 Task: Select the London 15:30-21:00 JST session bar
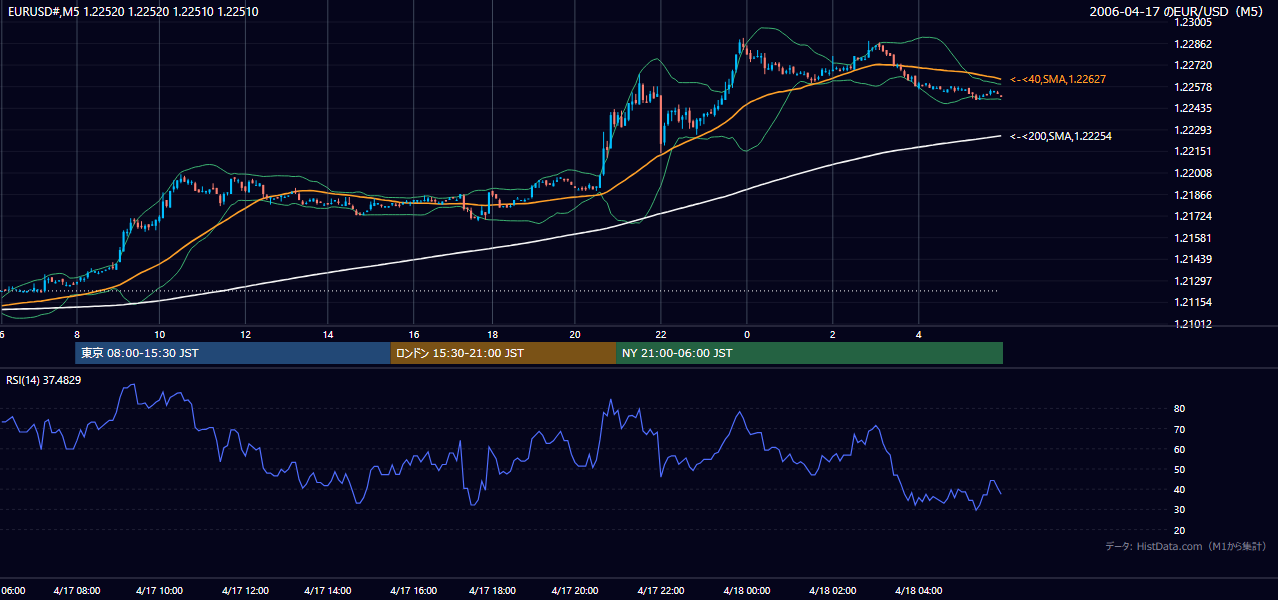(503, 353)
